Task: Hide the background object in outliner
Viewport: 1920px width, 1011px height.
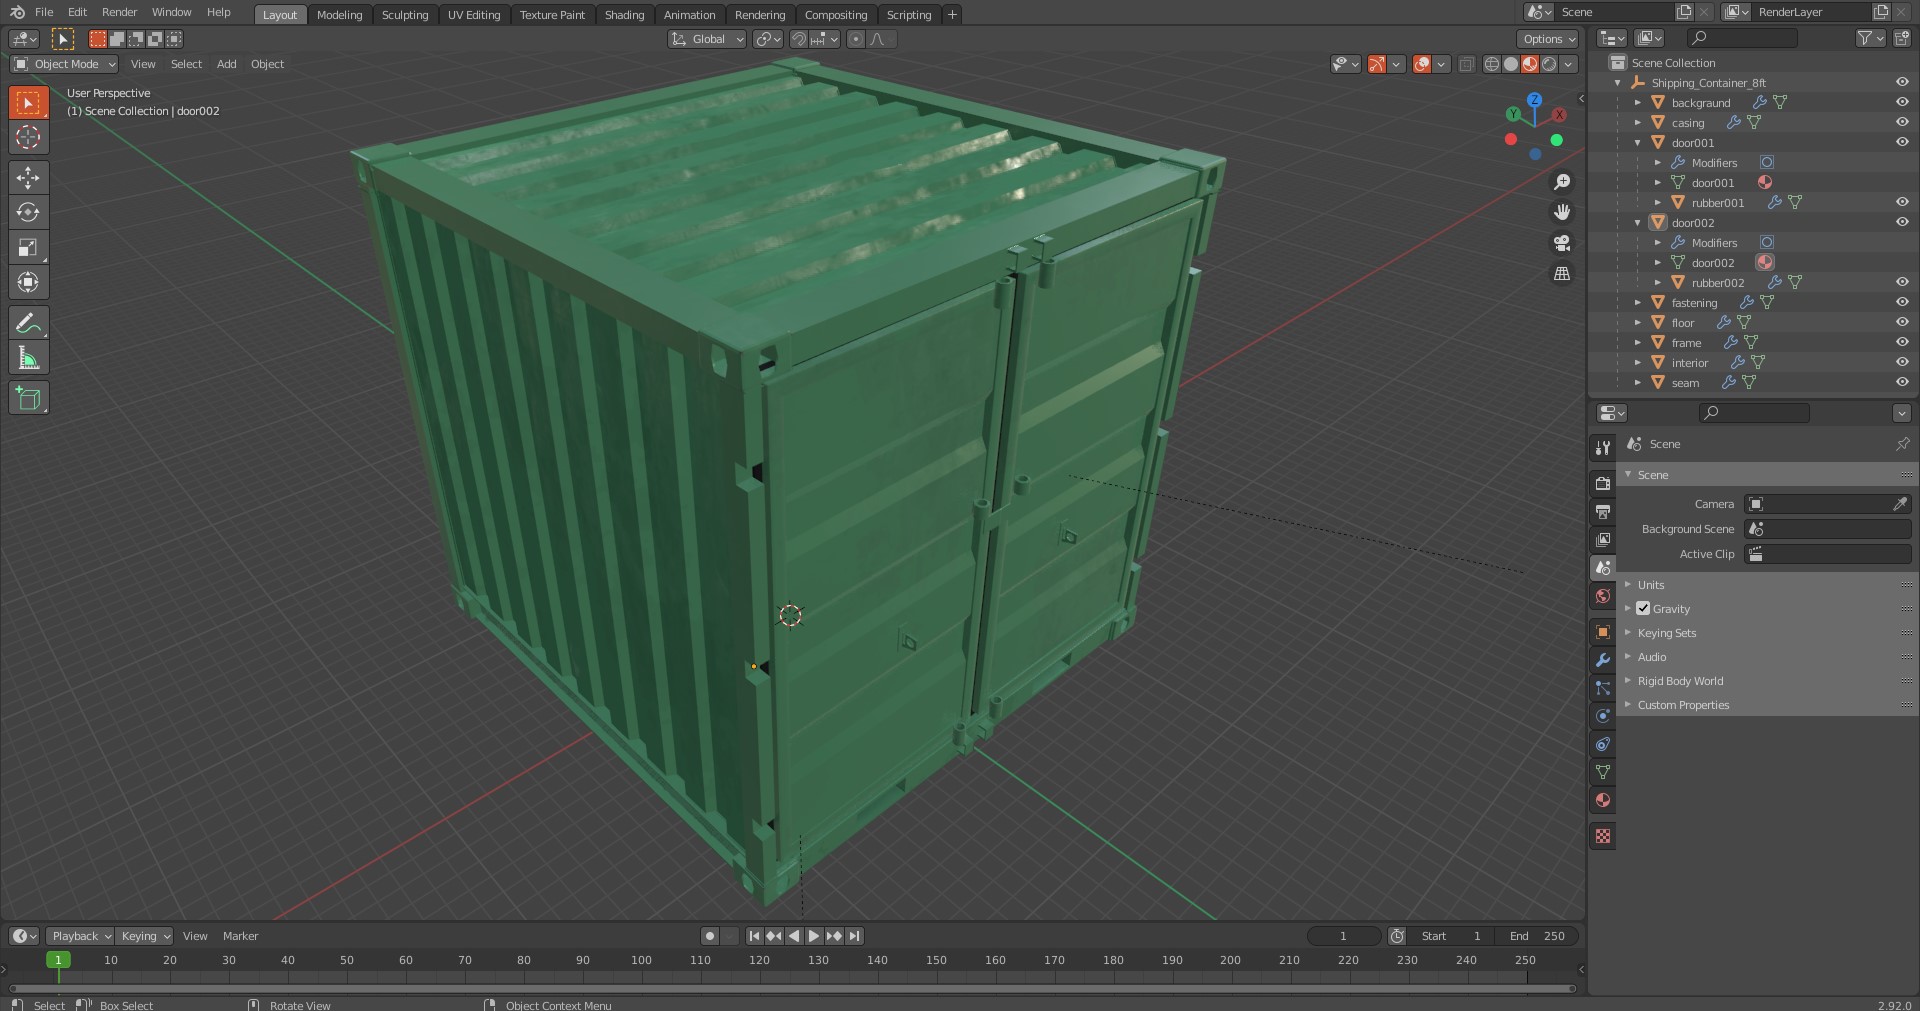Action: click(1902, 102)
